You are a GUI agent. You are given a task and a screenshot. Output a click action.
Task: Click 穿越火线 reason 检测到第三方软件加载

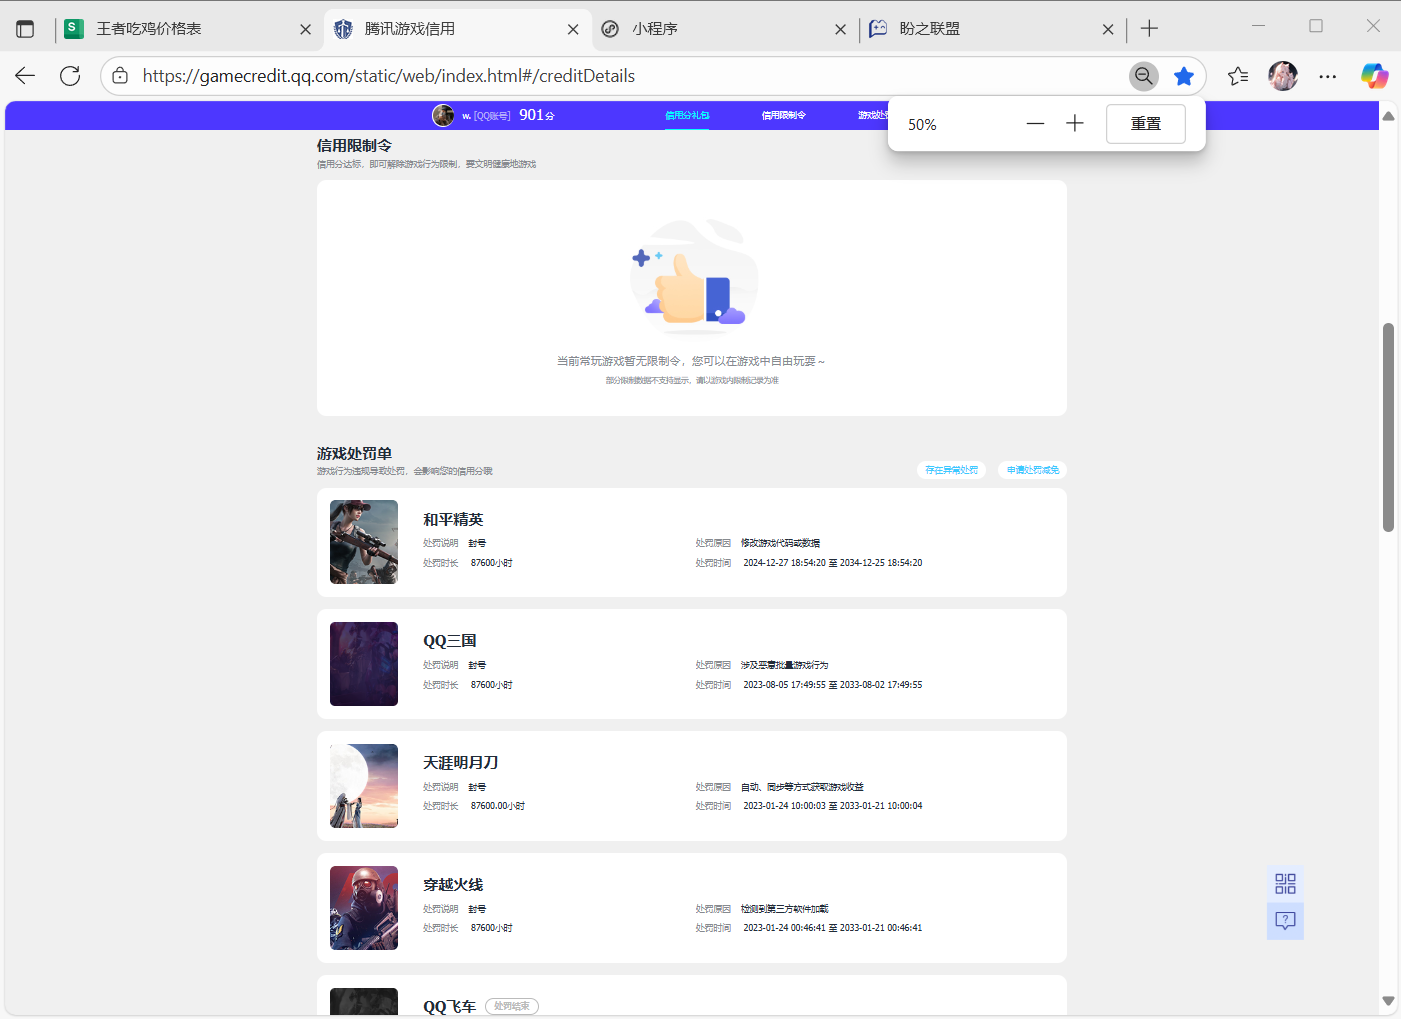point(785,909)
